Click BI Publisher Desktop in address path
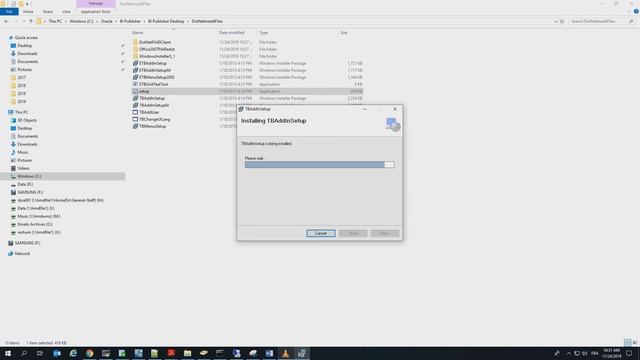 (166, 21)
